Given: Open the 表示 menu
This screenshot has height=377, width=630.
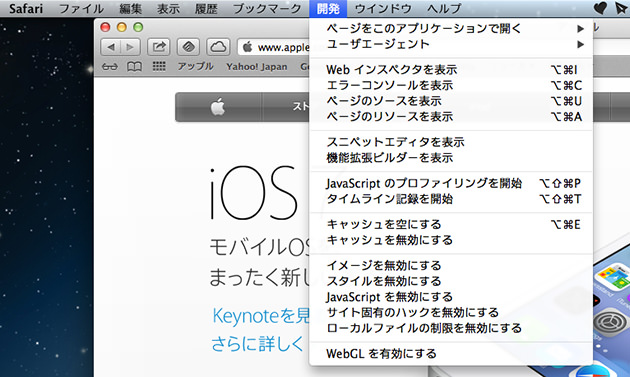Looking at the screenshot, I should tap(168, 8).
